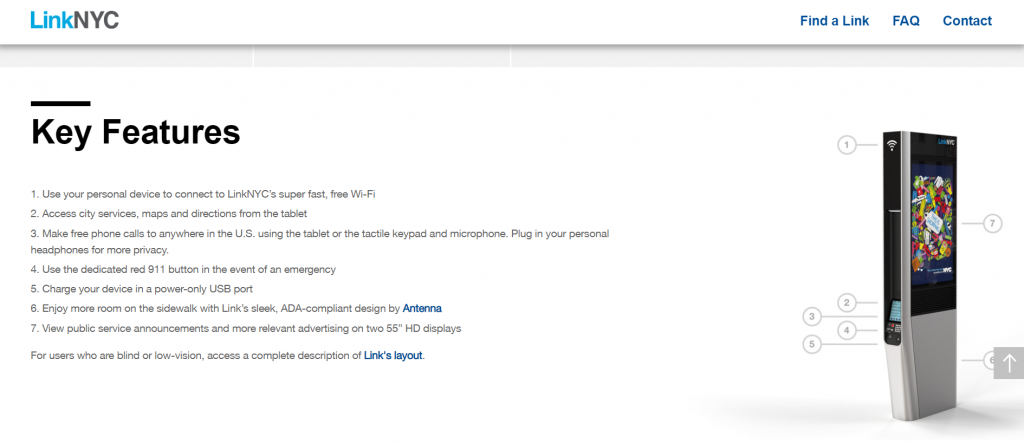Go to the FAQ page
Viewport: 1024px width, 444px height.
[x=906, y=21]
